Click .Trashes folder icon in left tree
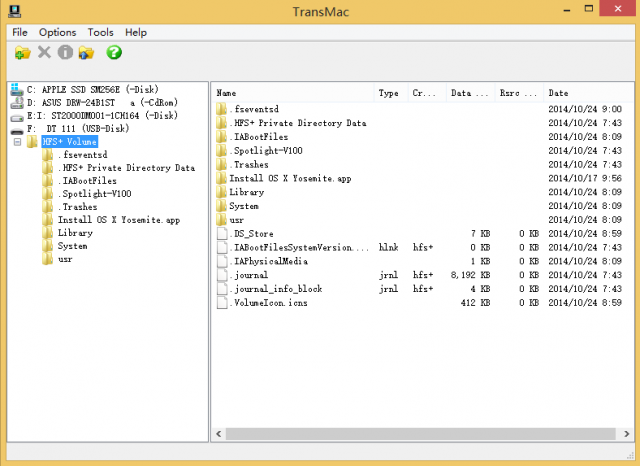640x466 pixels. point(47,206)
